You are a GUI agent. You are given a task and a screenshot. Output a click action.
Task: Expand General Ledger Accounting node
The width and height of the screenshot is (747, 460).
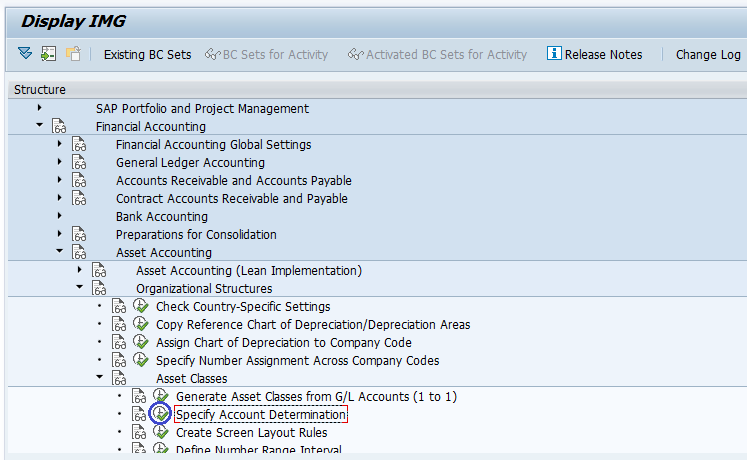pos(60,162)
